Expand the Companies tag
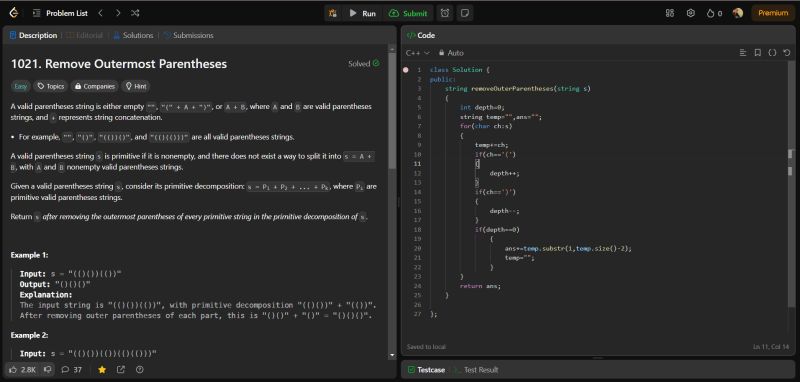800x382 pixels. coord(95,86)
